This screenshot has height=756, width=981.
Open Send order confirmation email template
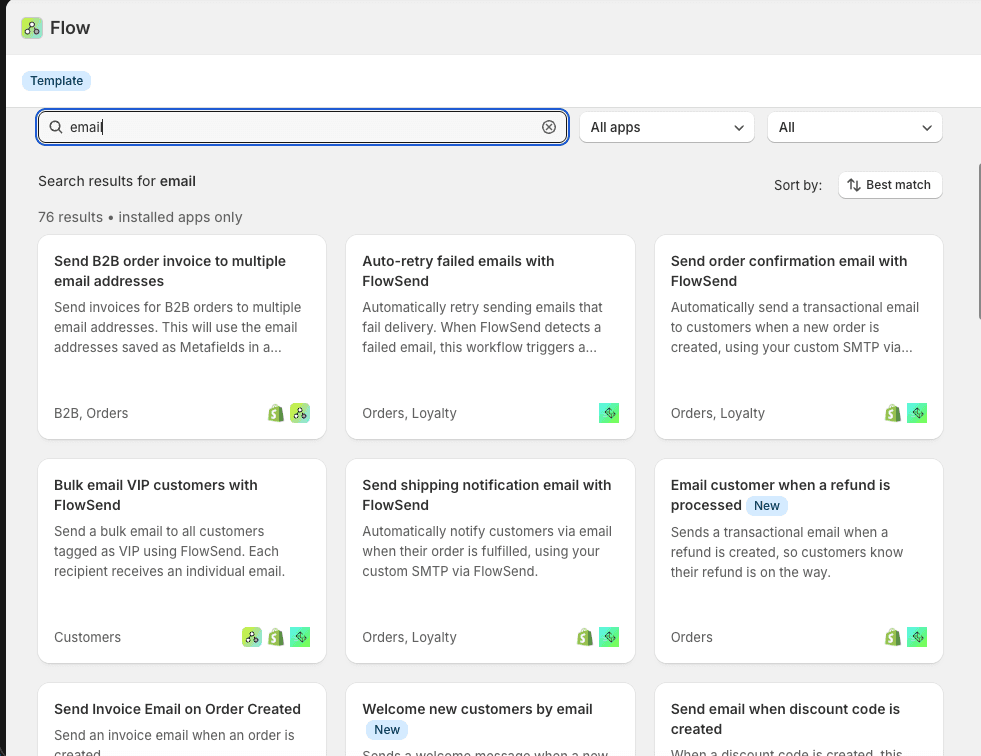[799, 337]
